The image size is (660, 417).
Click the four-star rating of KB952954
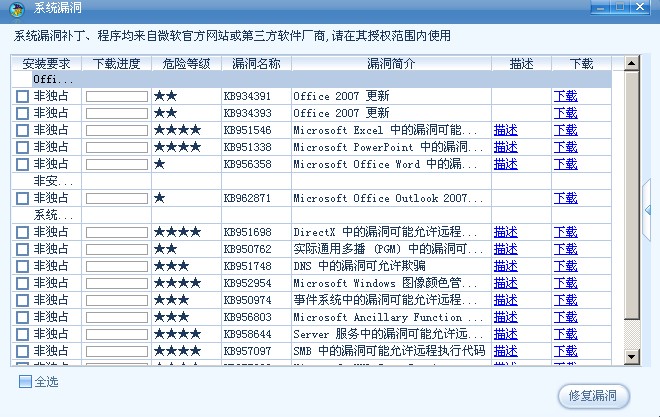(x=177, y=283)
